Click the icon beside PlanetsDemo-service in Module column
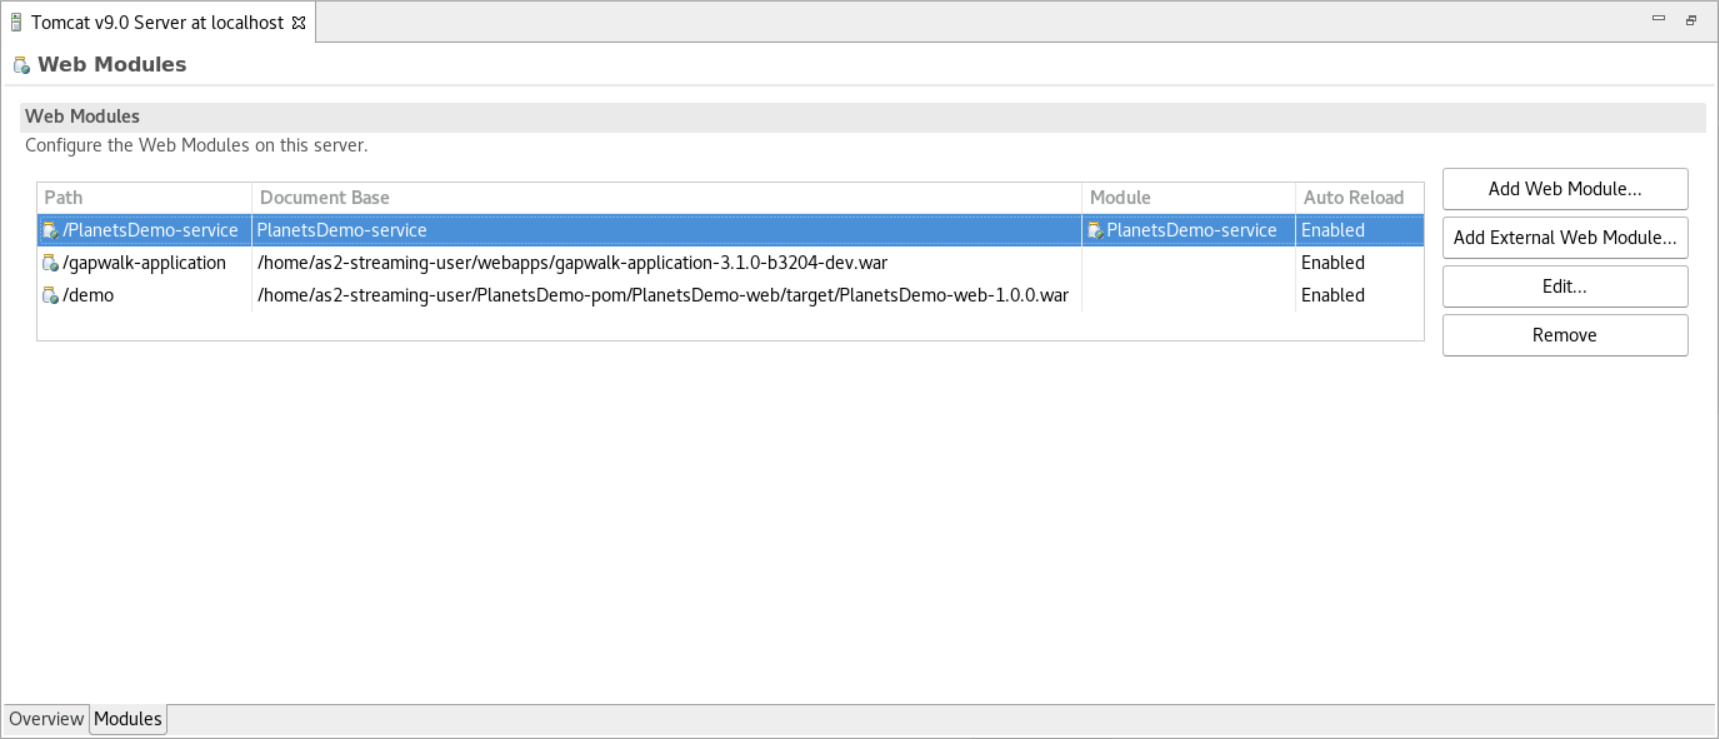Screen dimensions: 1719x739 1096,231
